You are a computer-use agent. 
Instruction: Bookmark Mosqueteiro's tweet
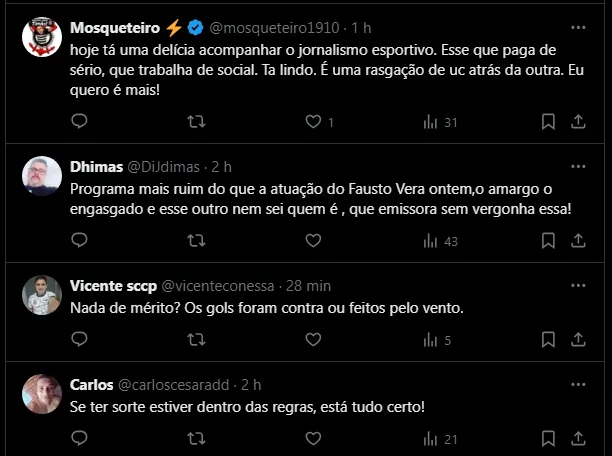[548, 122]
